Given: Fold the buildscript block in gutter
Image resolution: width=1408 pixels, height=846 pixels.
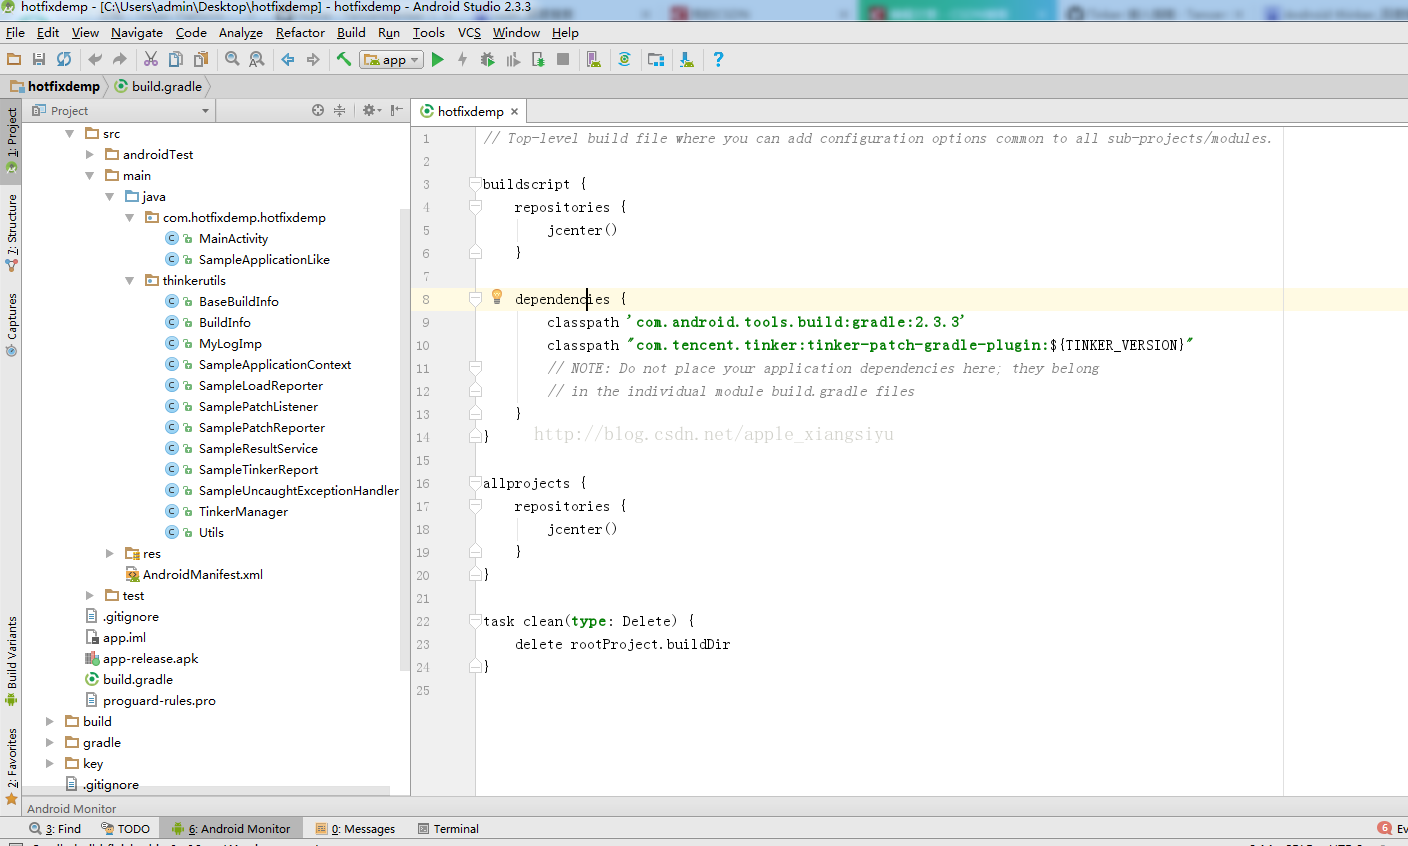Looking at the screenshot, I should (475, 184).
